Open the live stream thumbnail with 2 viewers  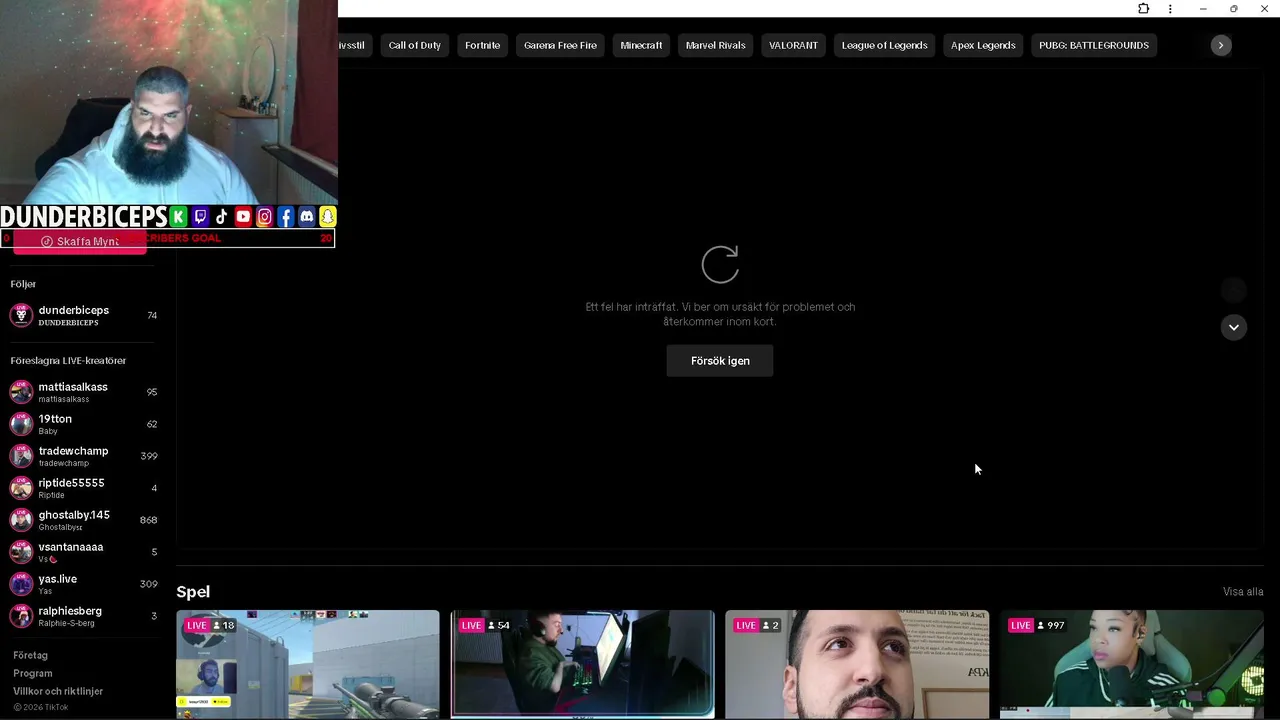(857, 664)
